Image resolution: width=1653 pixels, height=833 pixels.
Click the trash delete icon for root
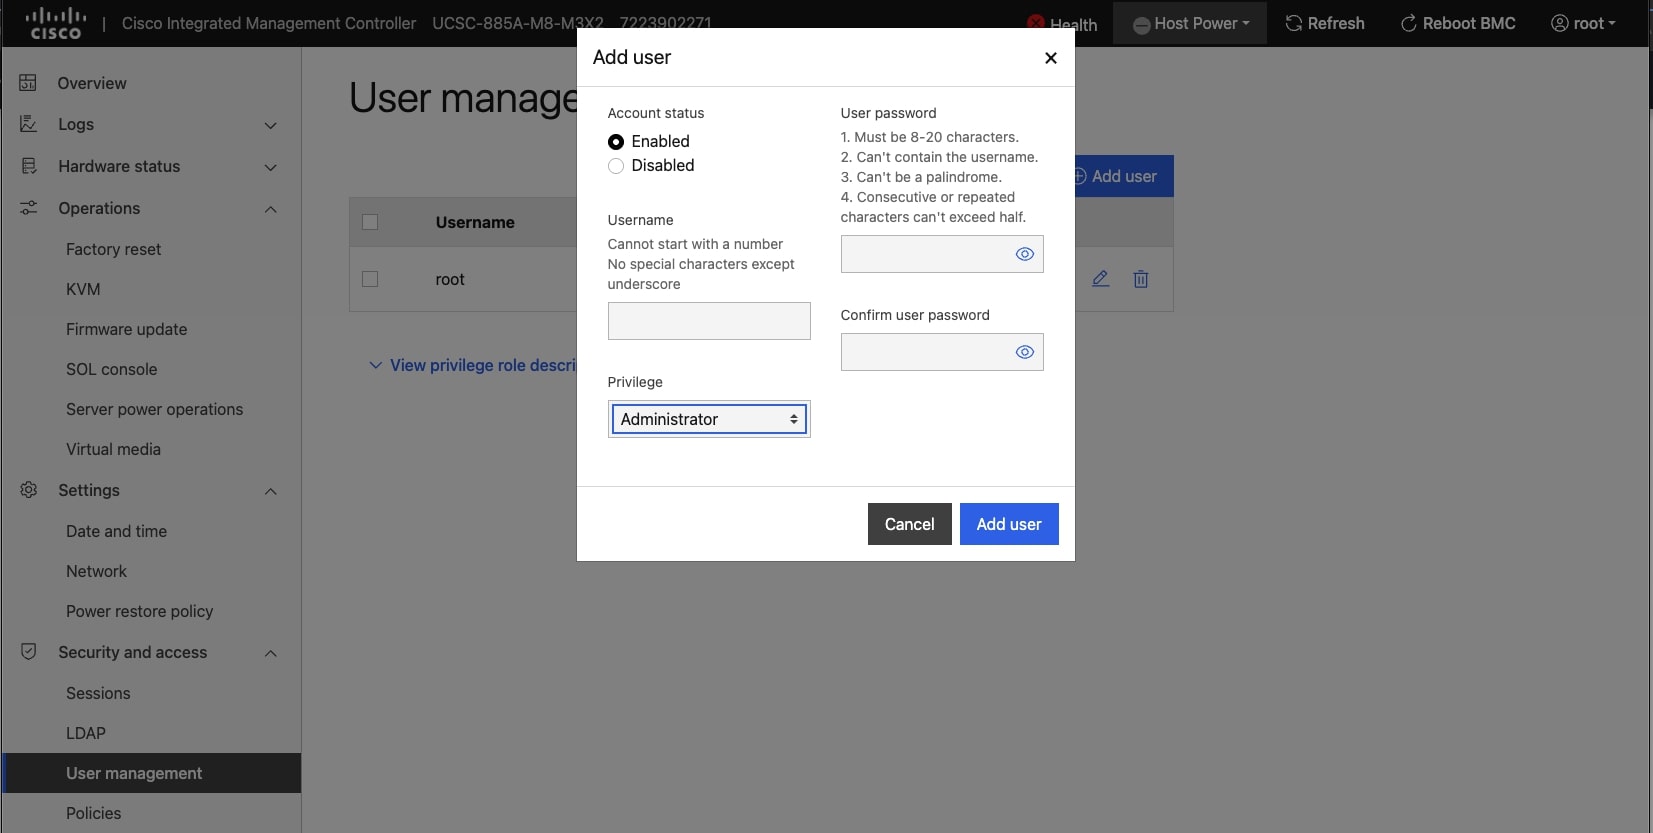click(1140, 279)
